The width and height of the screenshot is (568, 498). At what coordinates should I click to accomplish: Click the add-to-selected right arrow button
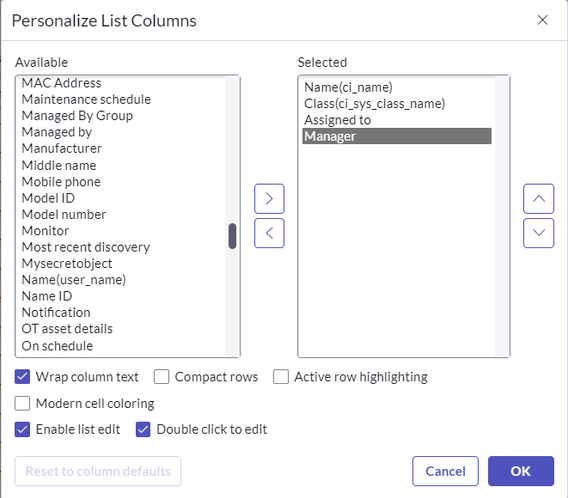coord(269,198)
